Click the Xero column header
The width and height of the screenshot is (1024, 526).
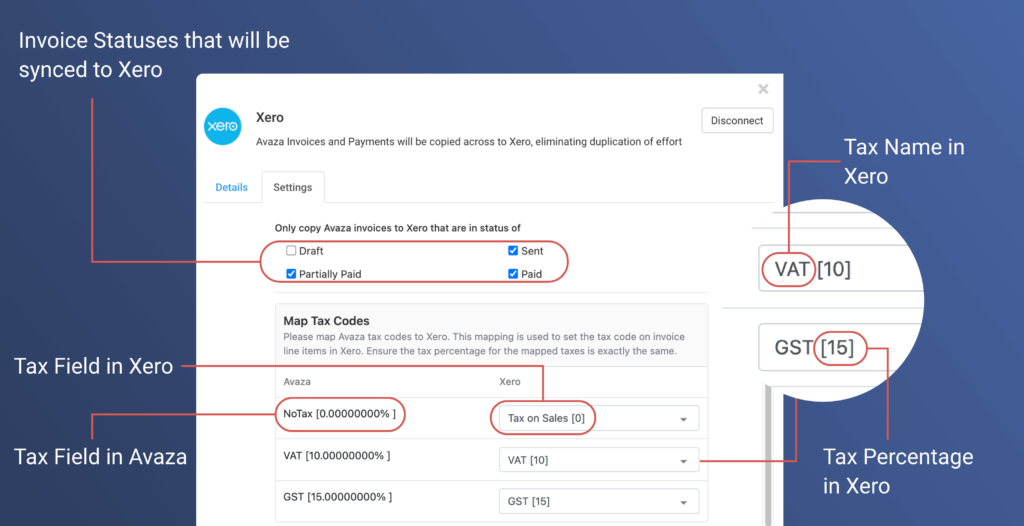(x=509, y=382)
